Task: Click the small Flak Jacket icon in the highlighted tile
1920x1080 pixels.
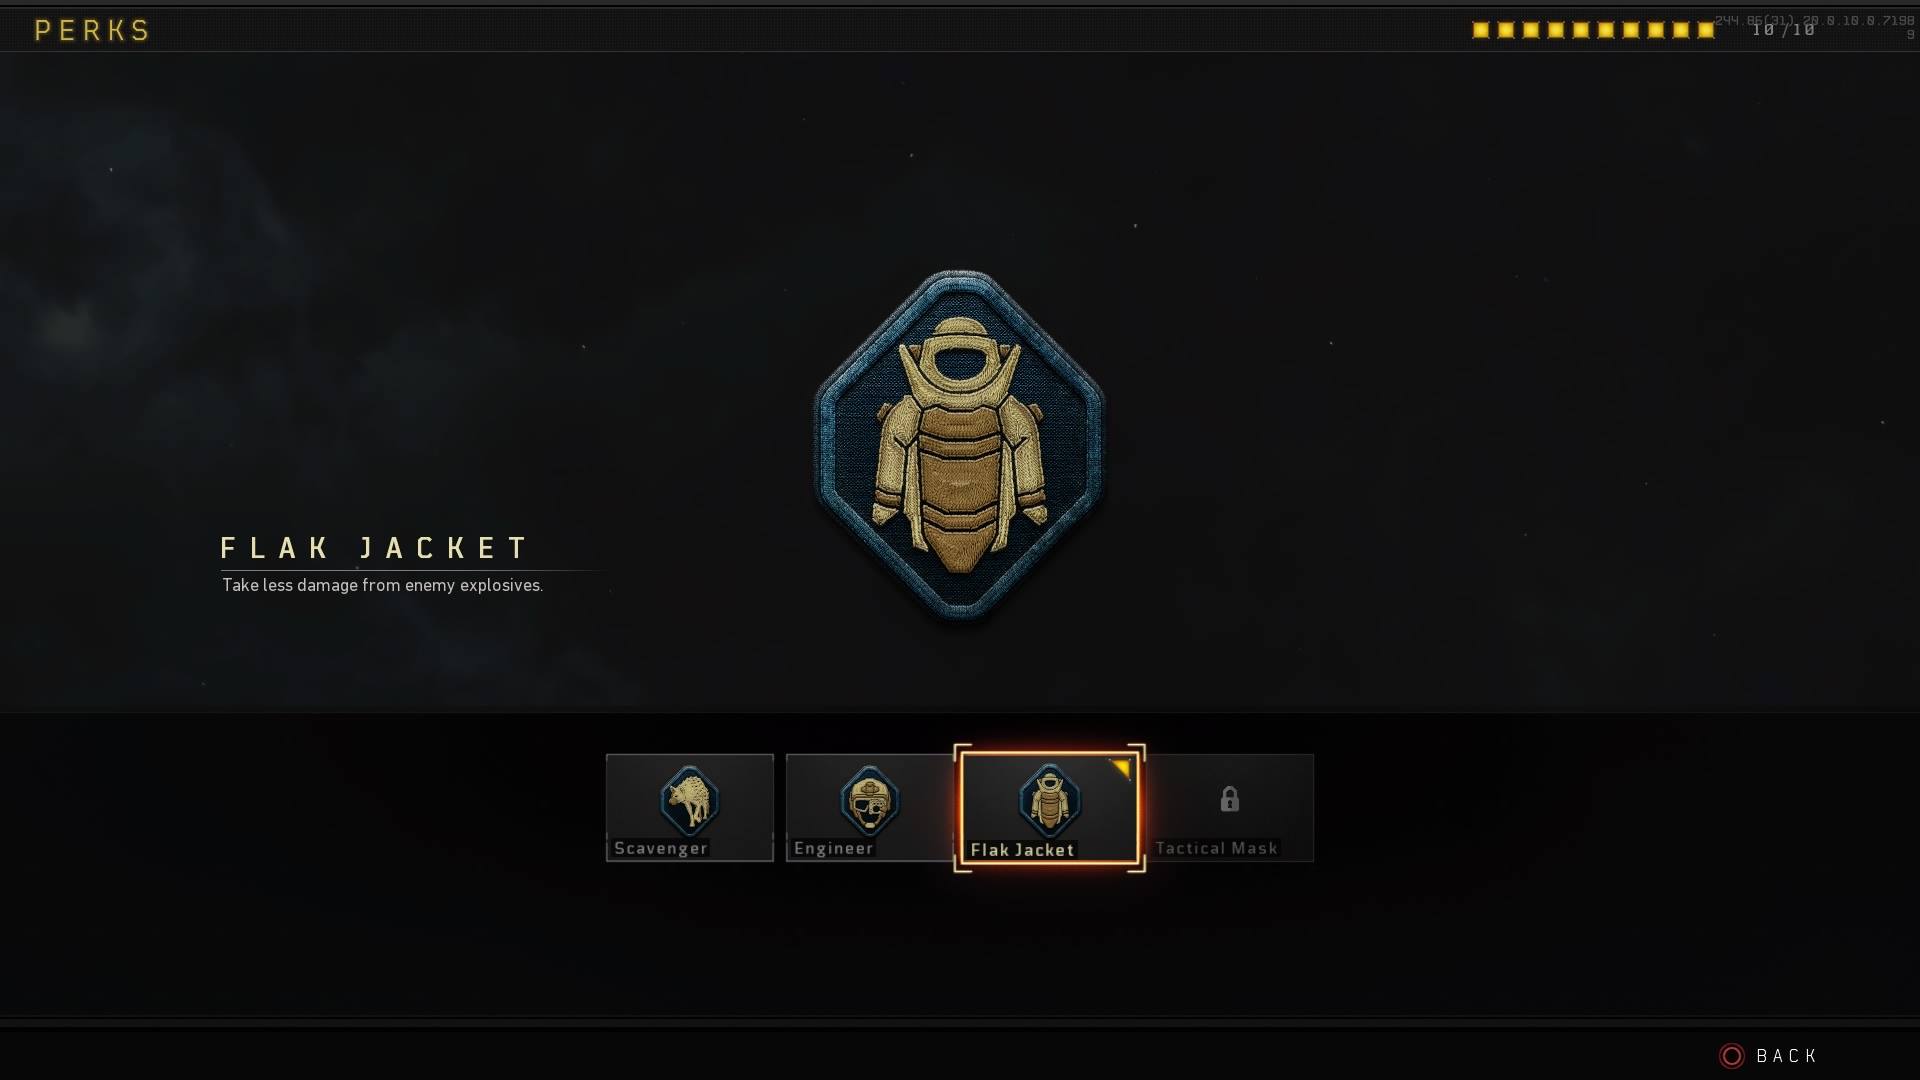Action: 1049,800
